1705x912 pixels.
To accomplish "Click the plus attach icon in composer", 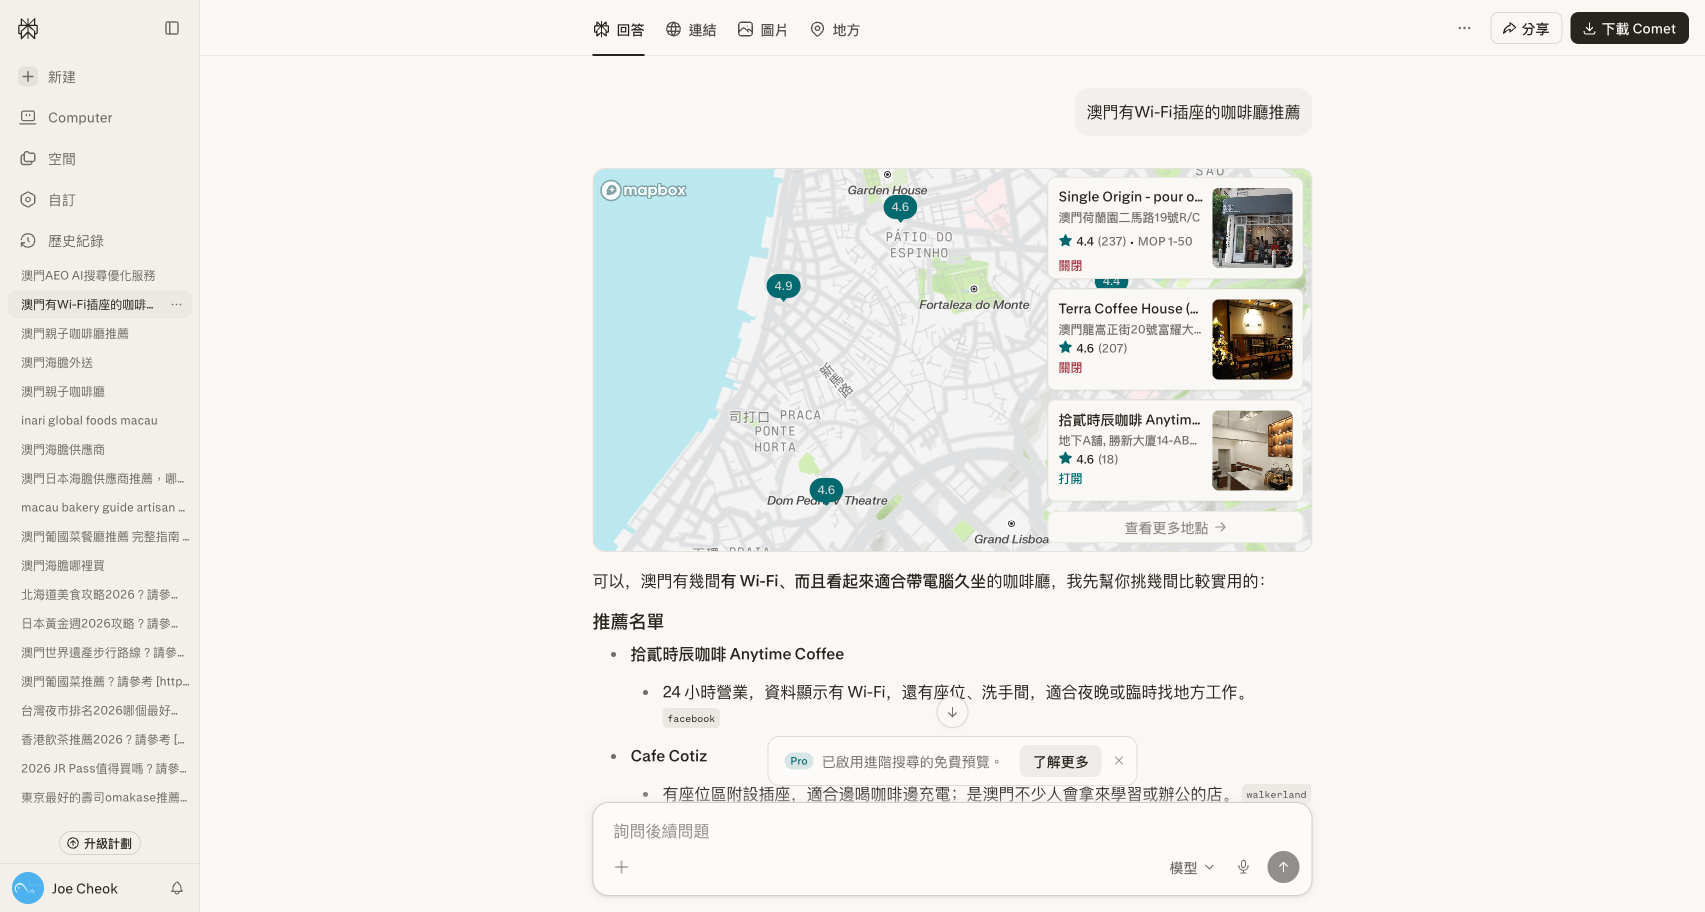I will point(621,867).
